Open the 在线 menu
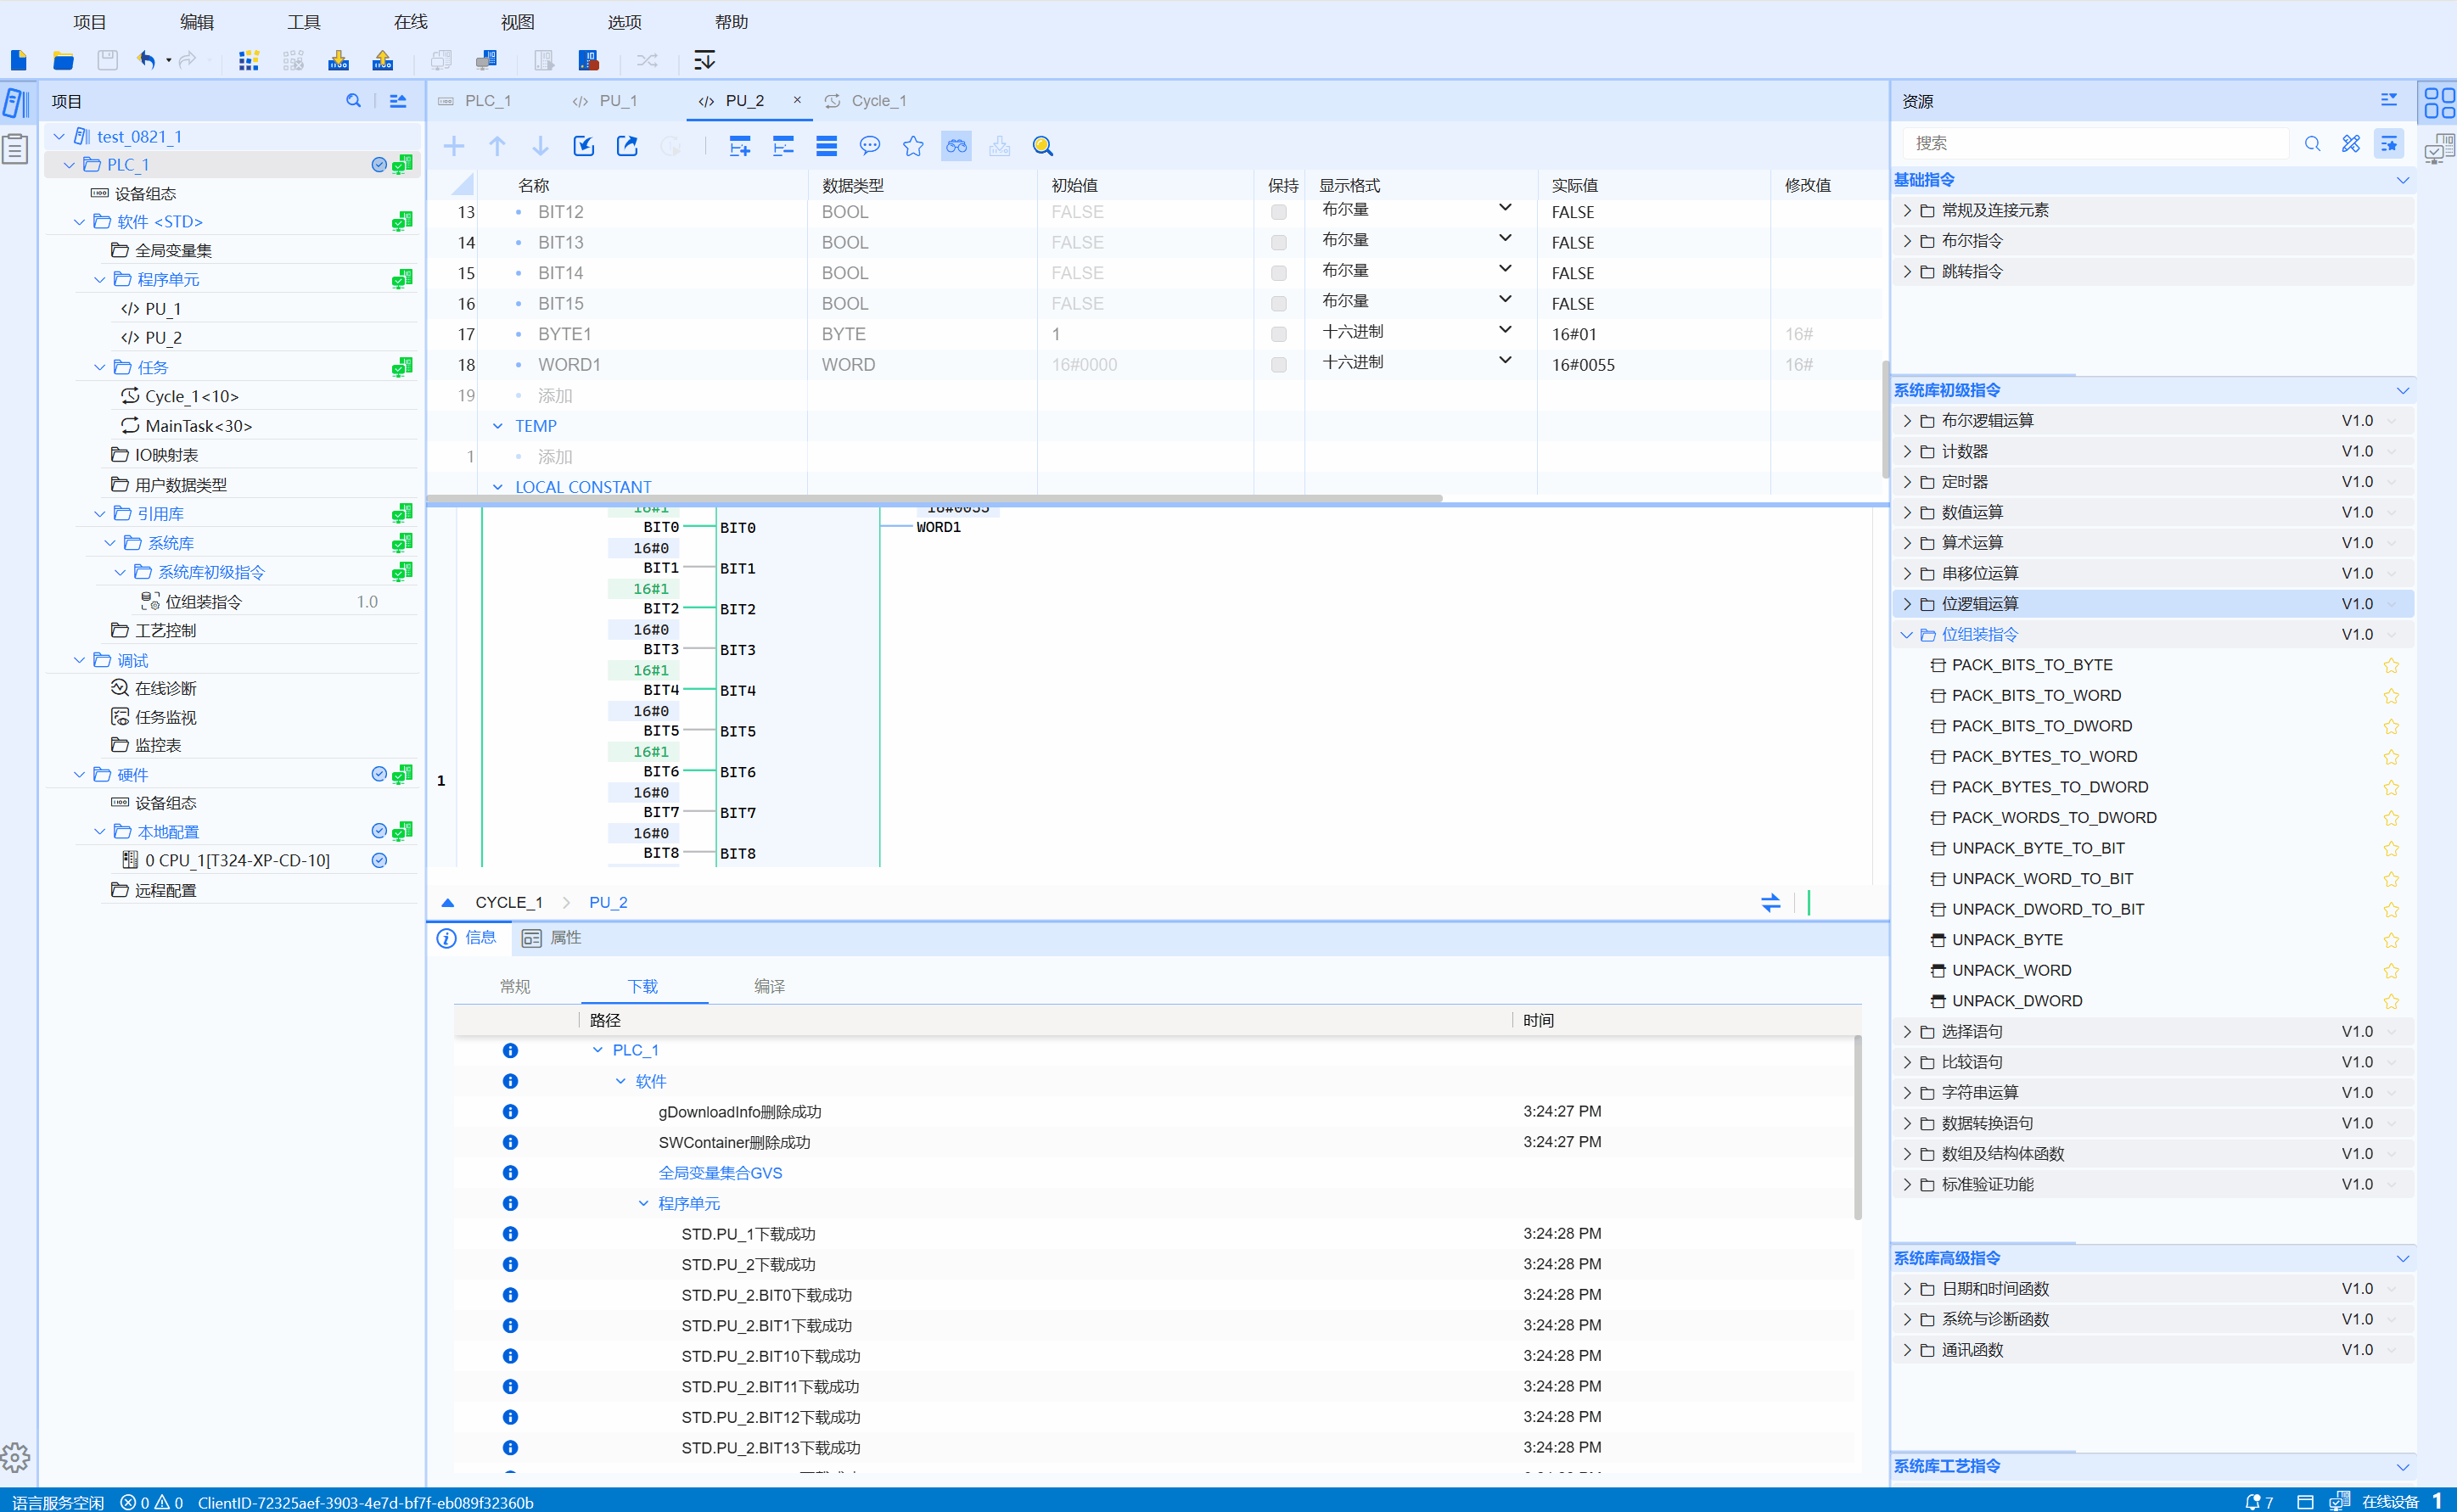The width and height of the screenshot is (2457, 1512). click(x=410, y=22)
